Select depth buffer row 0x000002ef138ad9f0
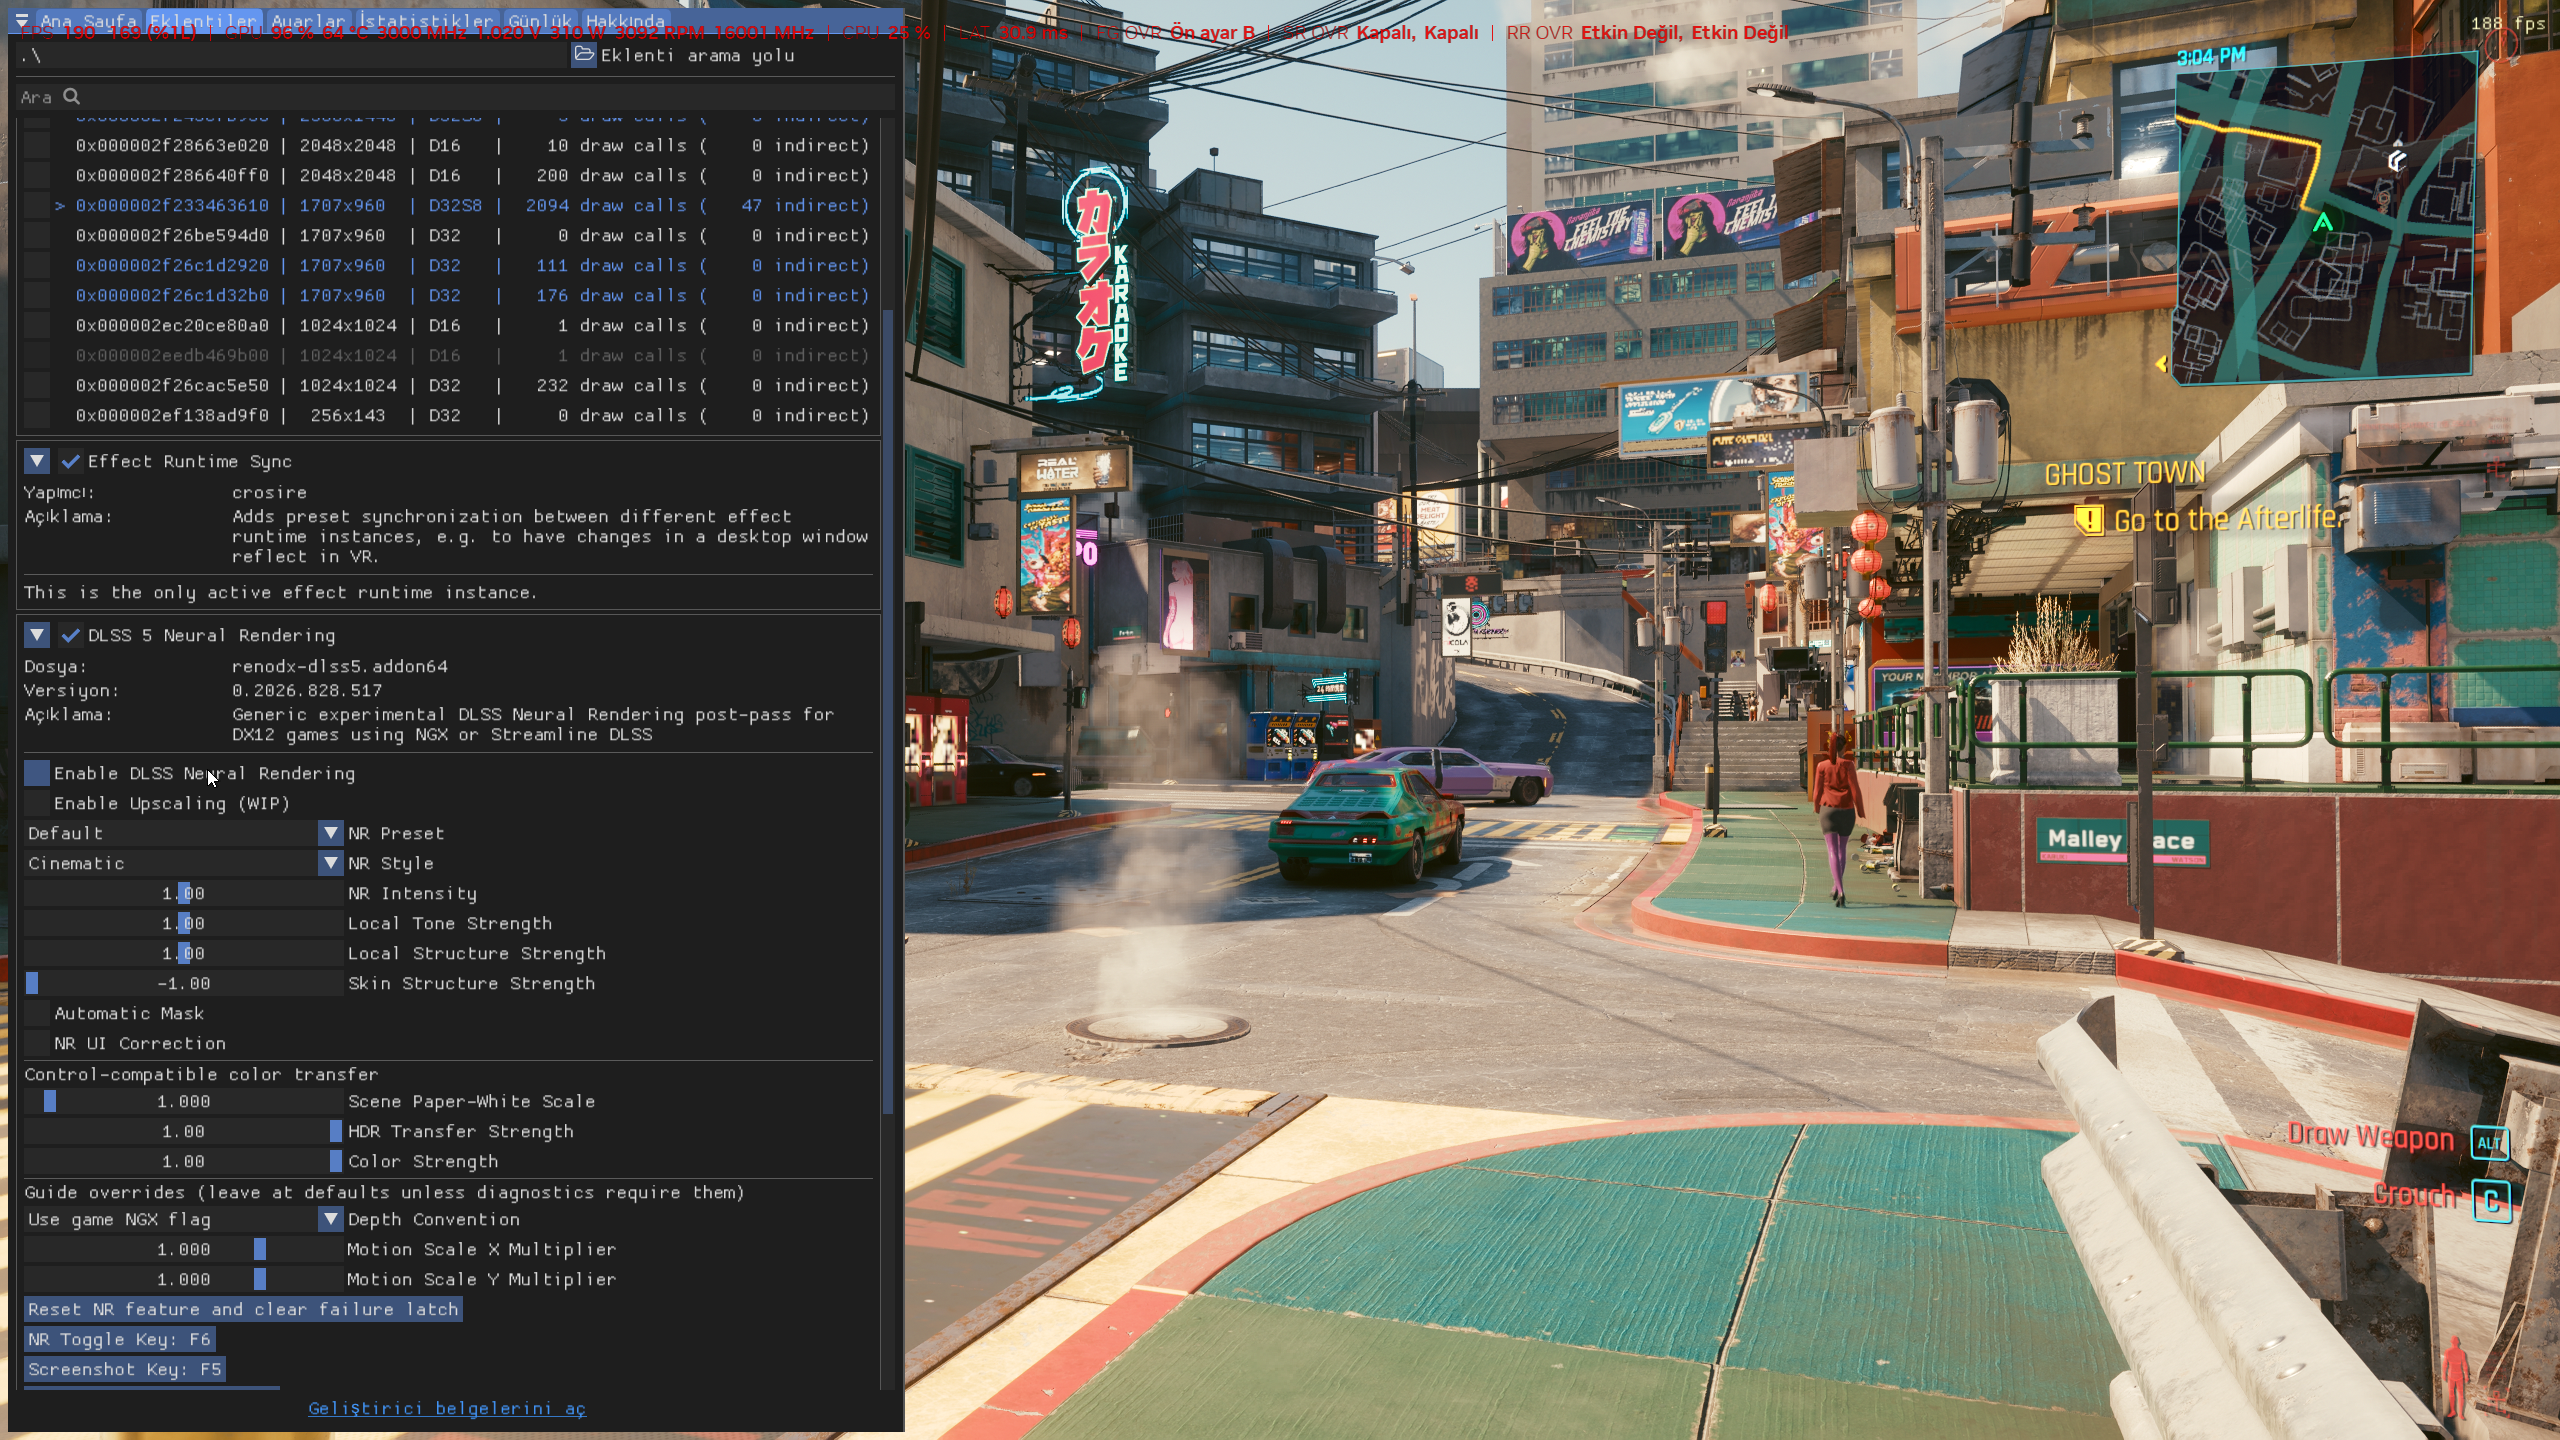Viewport: 2560px width, 1440px height. pos(472,415)
